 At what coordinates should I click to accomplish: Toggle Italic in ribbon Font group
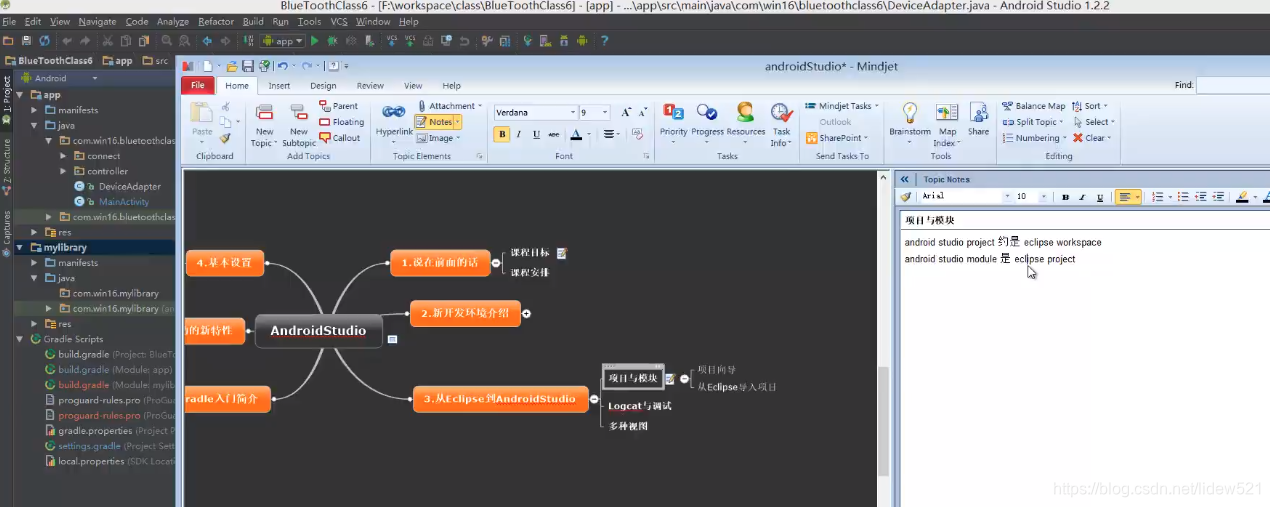519,134
